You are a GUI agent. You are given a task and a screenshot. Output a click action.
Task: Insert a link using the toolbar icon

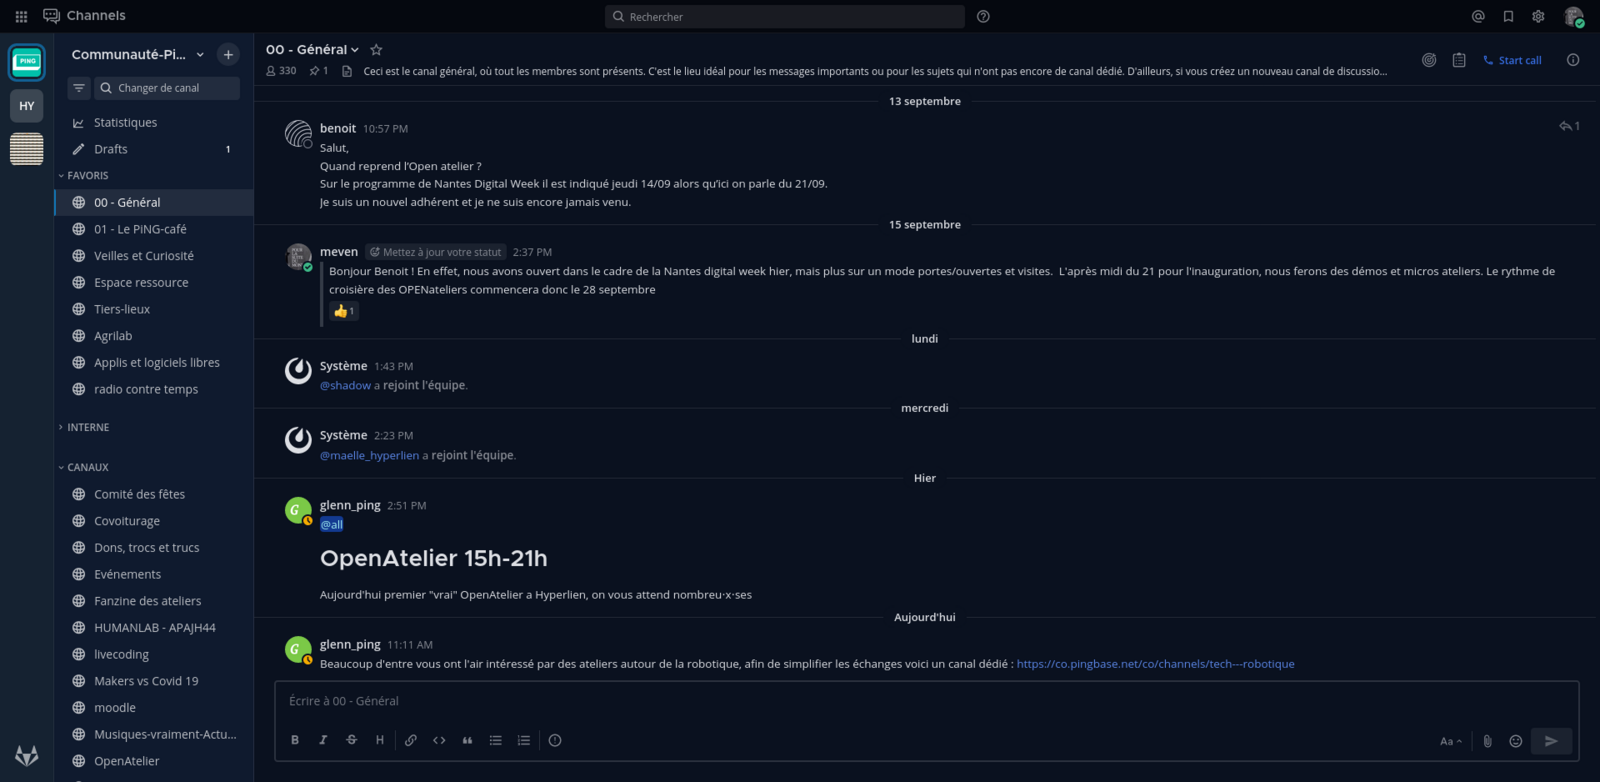(x=411, y=740)
